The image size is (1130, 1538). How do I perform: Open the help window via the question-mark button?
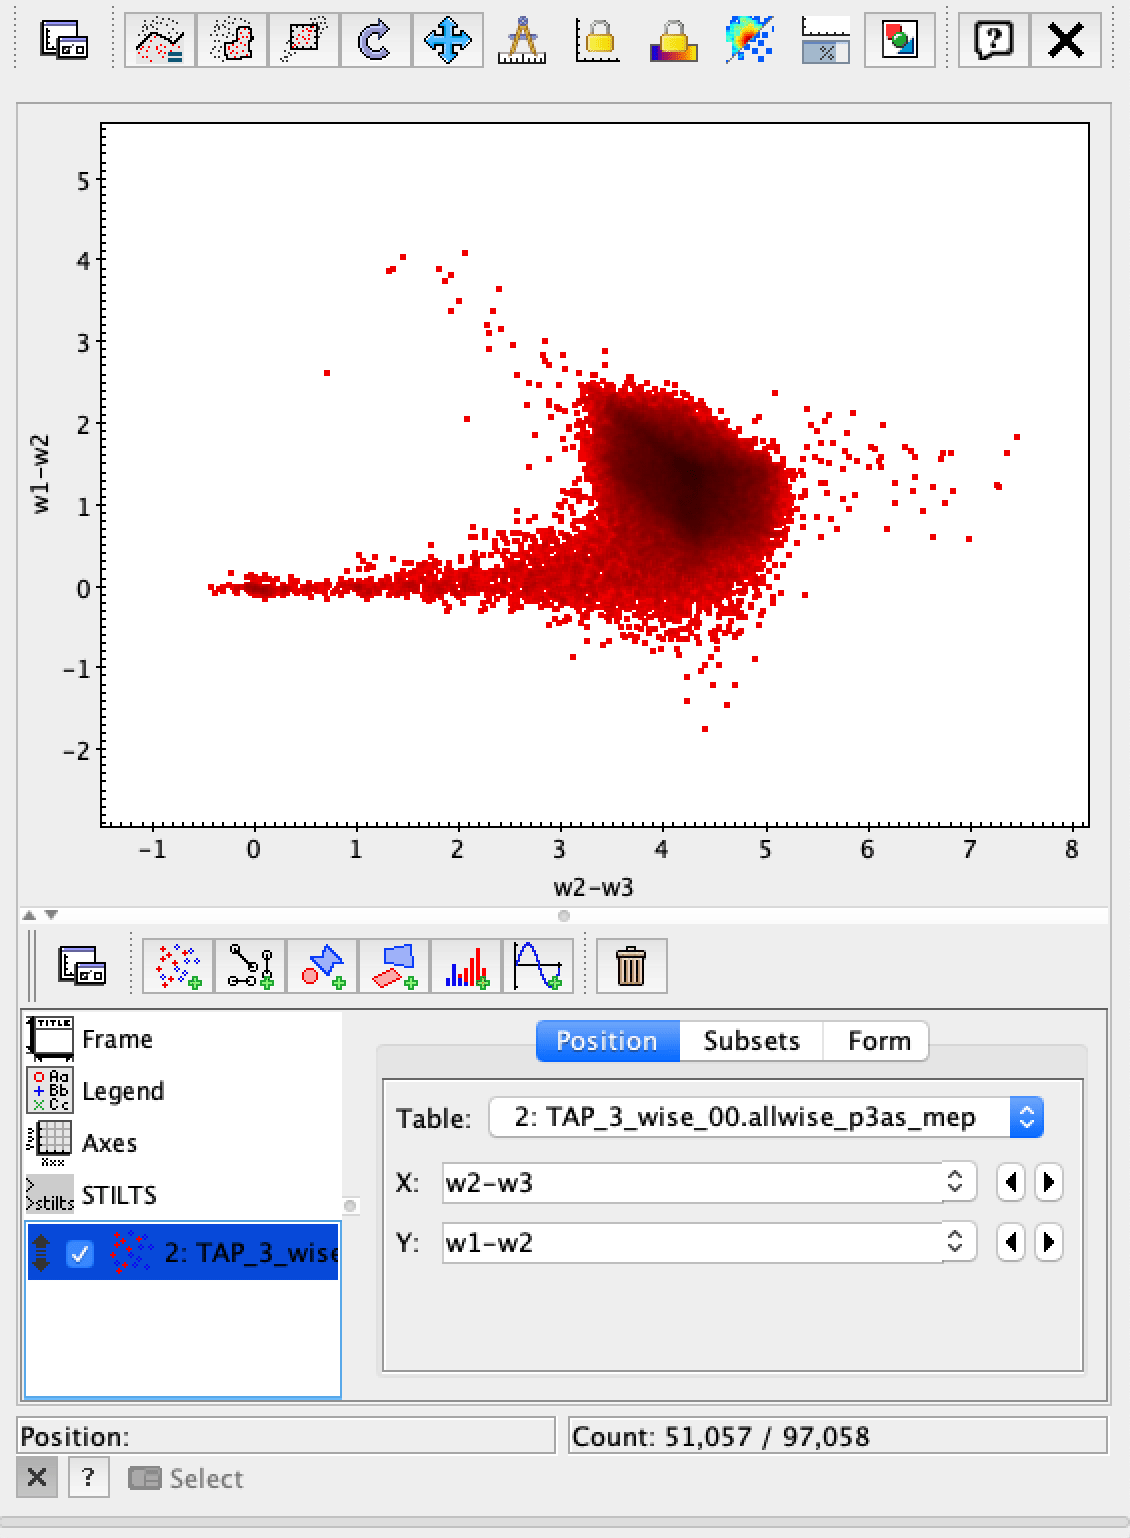(x=993, y=40)
